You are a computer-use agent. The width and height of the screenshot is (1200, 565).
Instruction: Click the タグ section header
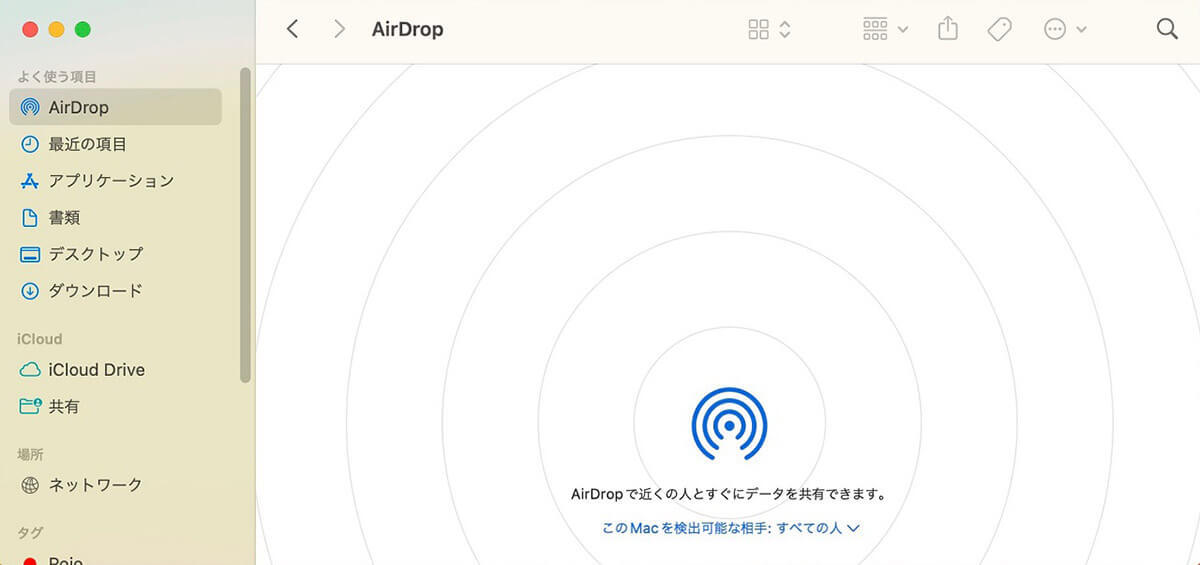pos(30,533)
